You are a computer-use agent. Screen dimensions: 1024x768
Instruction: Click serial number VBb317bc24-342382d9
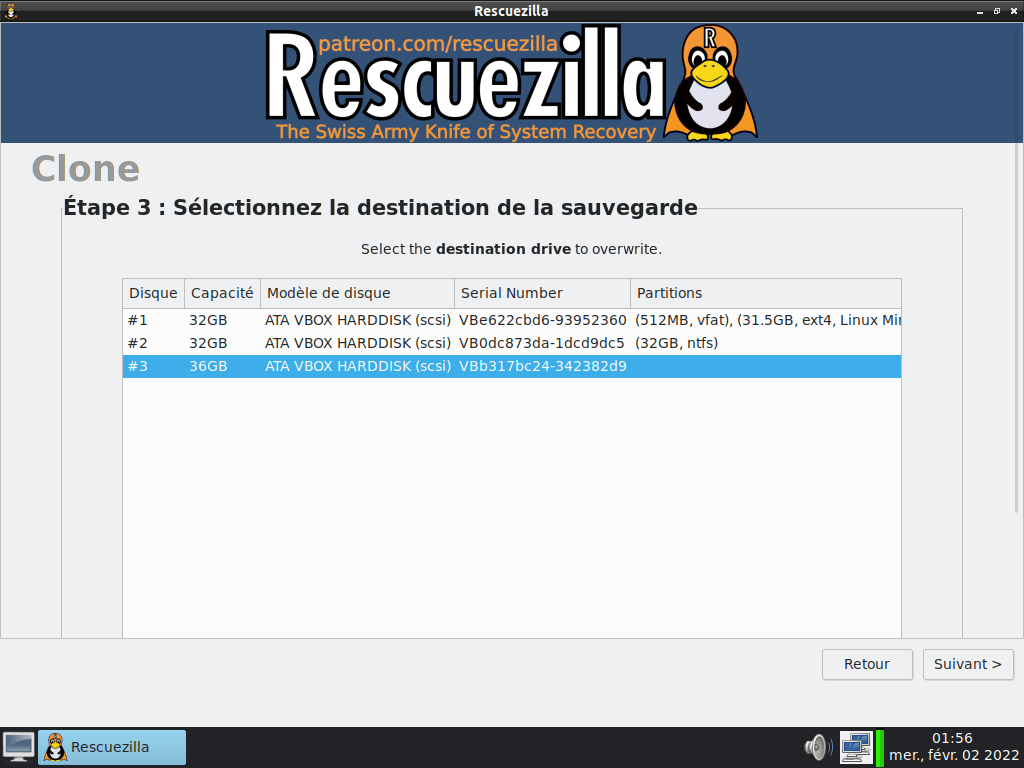click(543, 366)
